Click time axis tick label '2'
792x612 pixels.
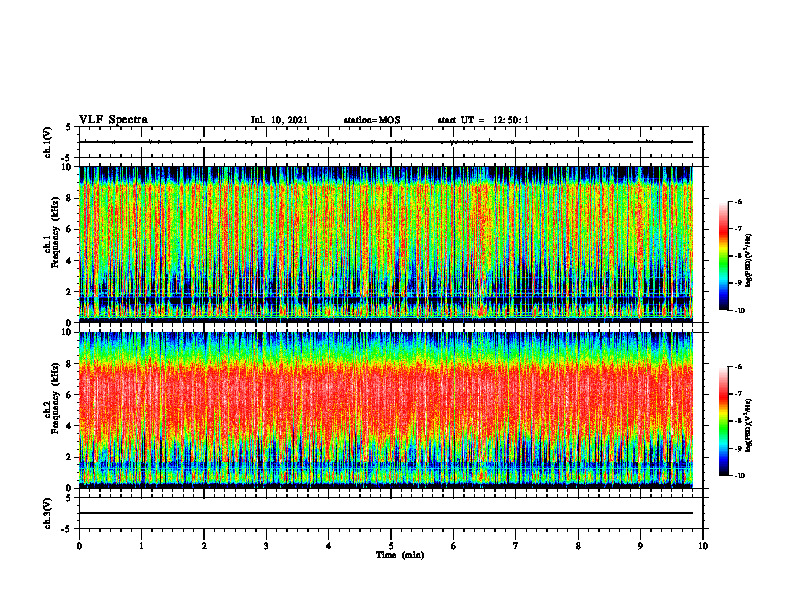click(x=204, y=546)
